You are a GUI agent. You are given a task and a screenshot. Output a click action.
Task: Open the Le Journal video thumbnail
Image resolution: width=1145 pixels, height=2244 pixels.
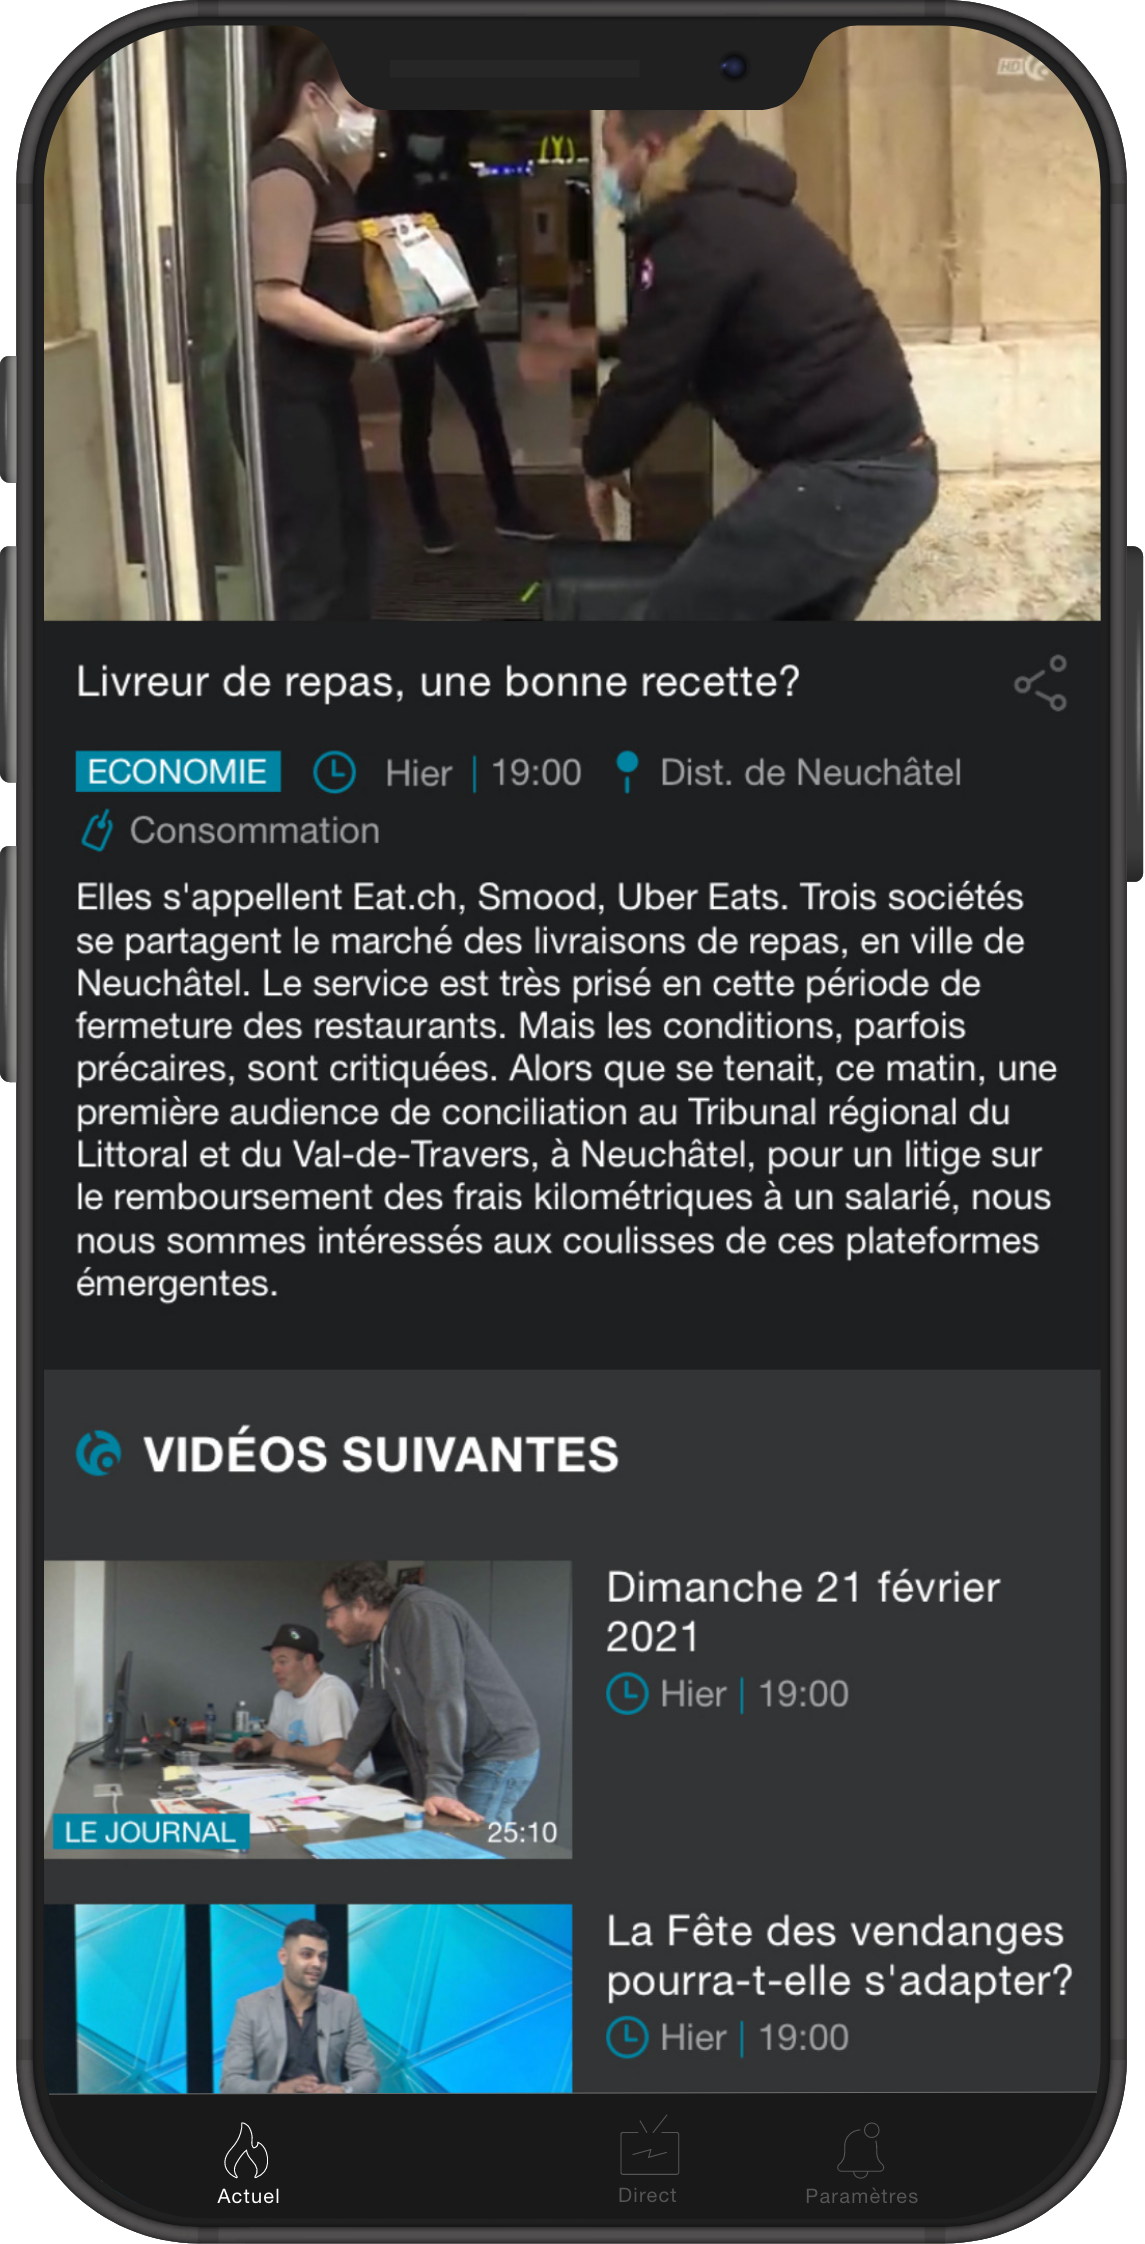coord(308,1709)
